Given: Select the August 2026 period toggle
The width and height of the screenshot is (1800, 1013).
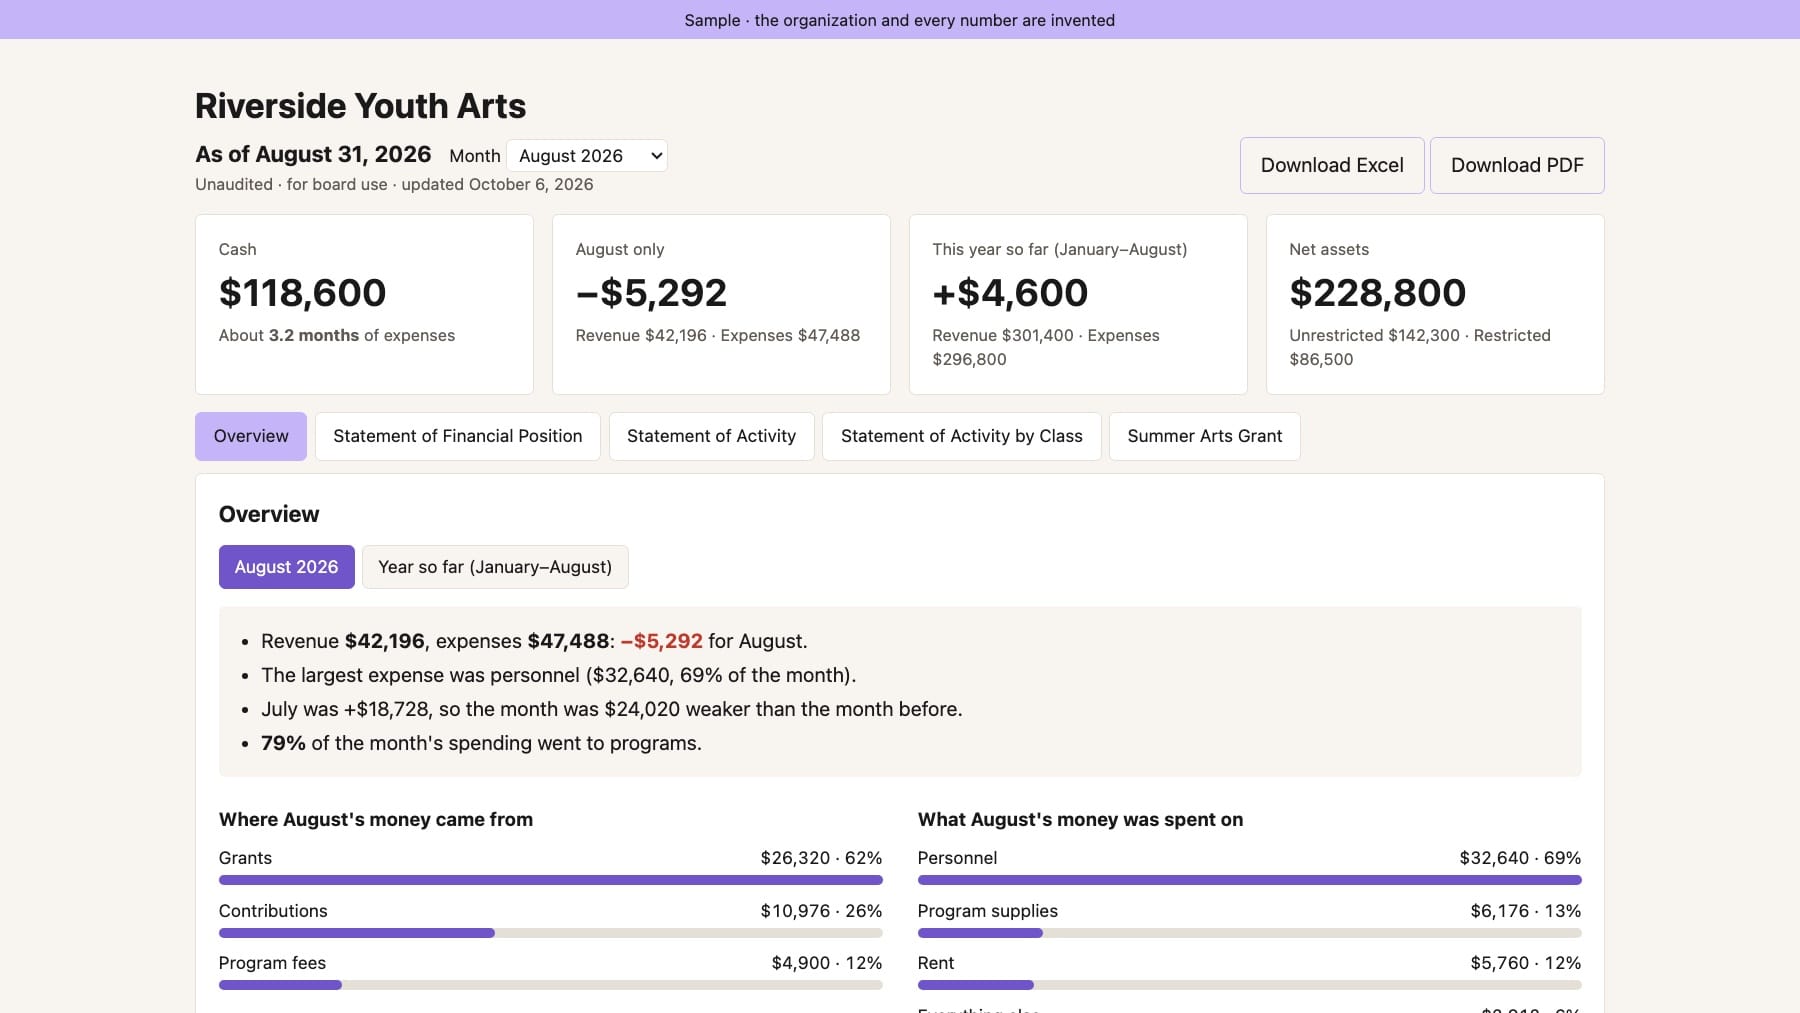Looking at the screenshot, I should click(287, 567).
